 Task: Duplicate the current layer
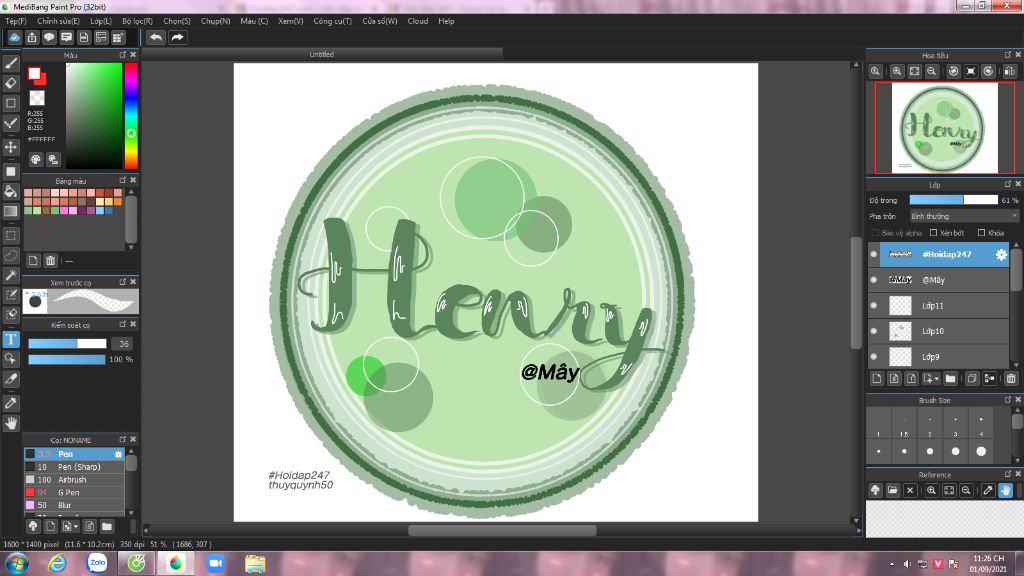click(972, 379)
